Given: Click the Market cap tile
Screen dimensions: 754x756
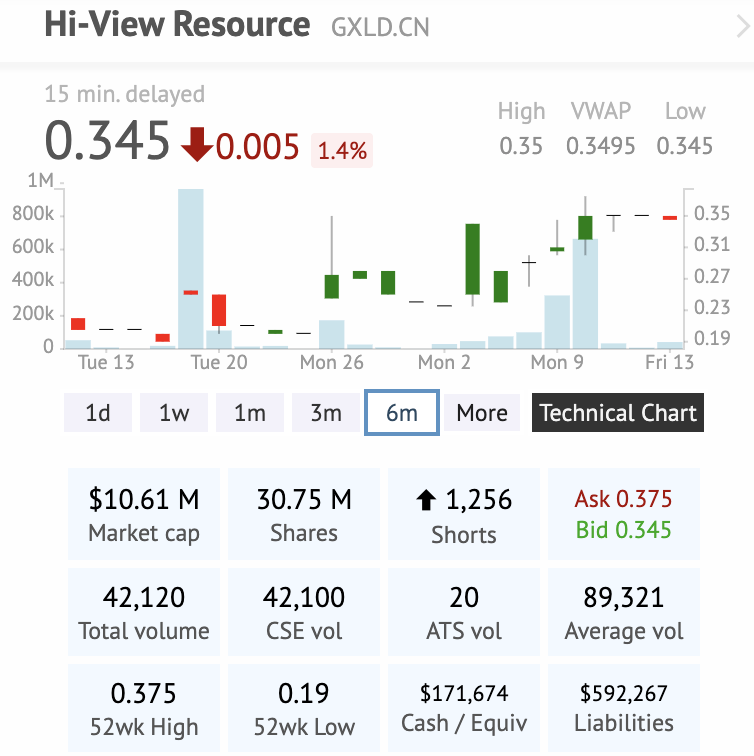Looking at the screenshot, I should coord(144,514).
